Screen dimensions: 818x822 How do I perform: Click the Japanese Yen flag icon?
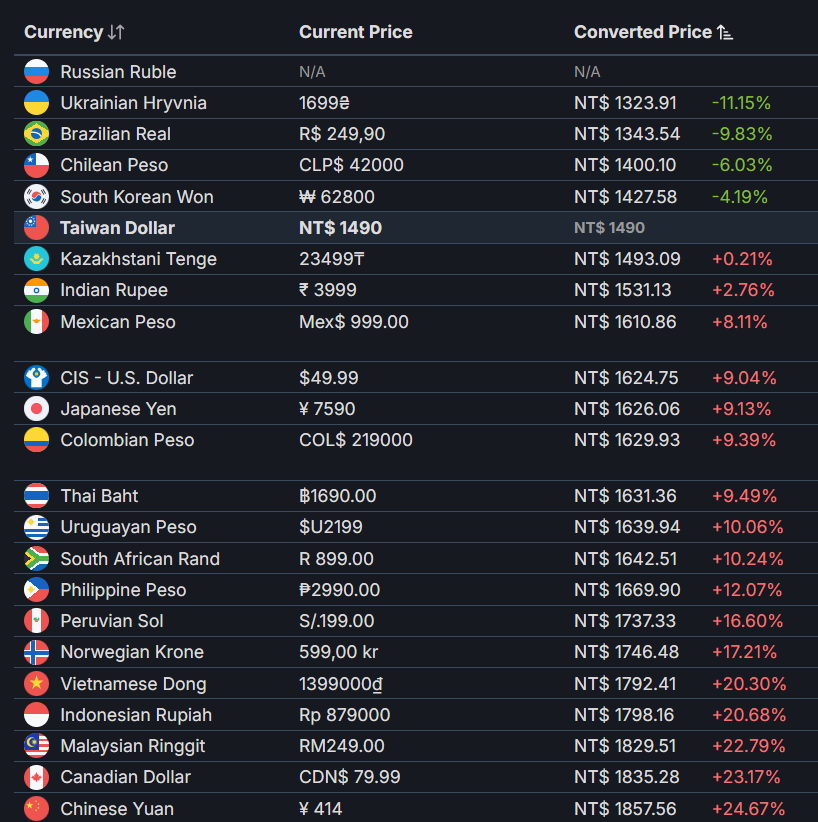pyautogui.click(x=37, y=408)
